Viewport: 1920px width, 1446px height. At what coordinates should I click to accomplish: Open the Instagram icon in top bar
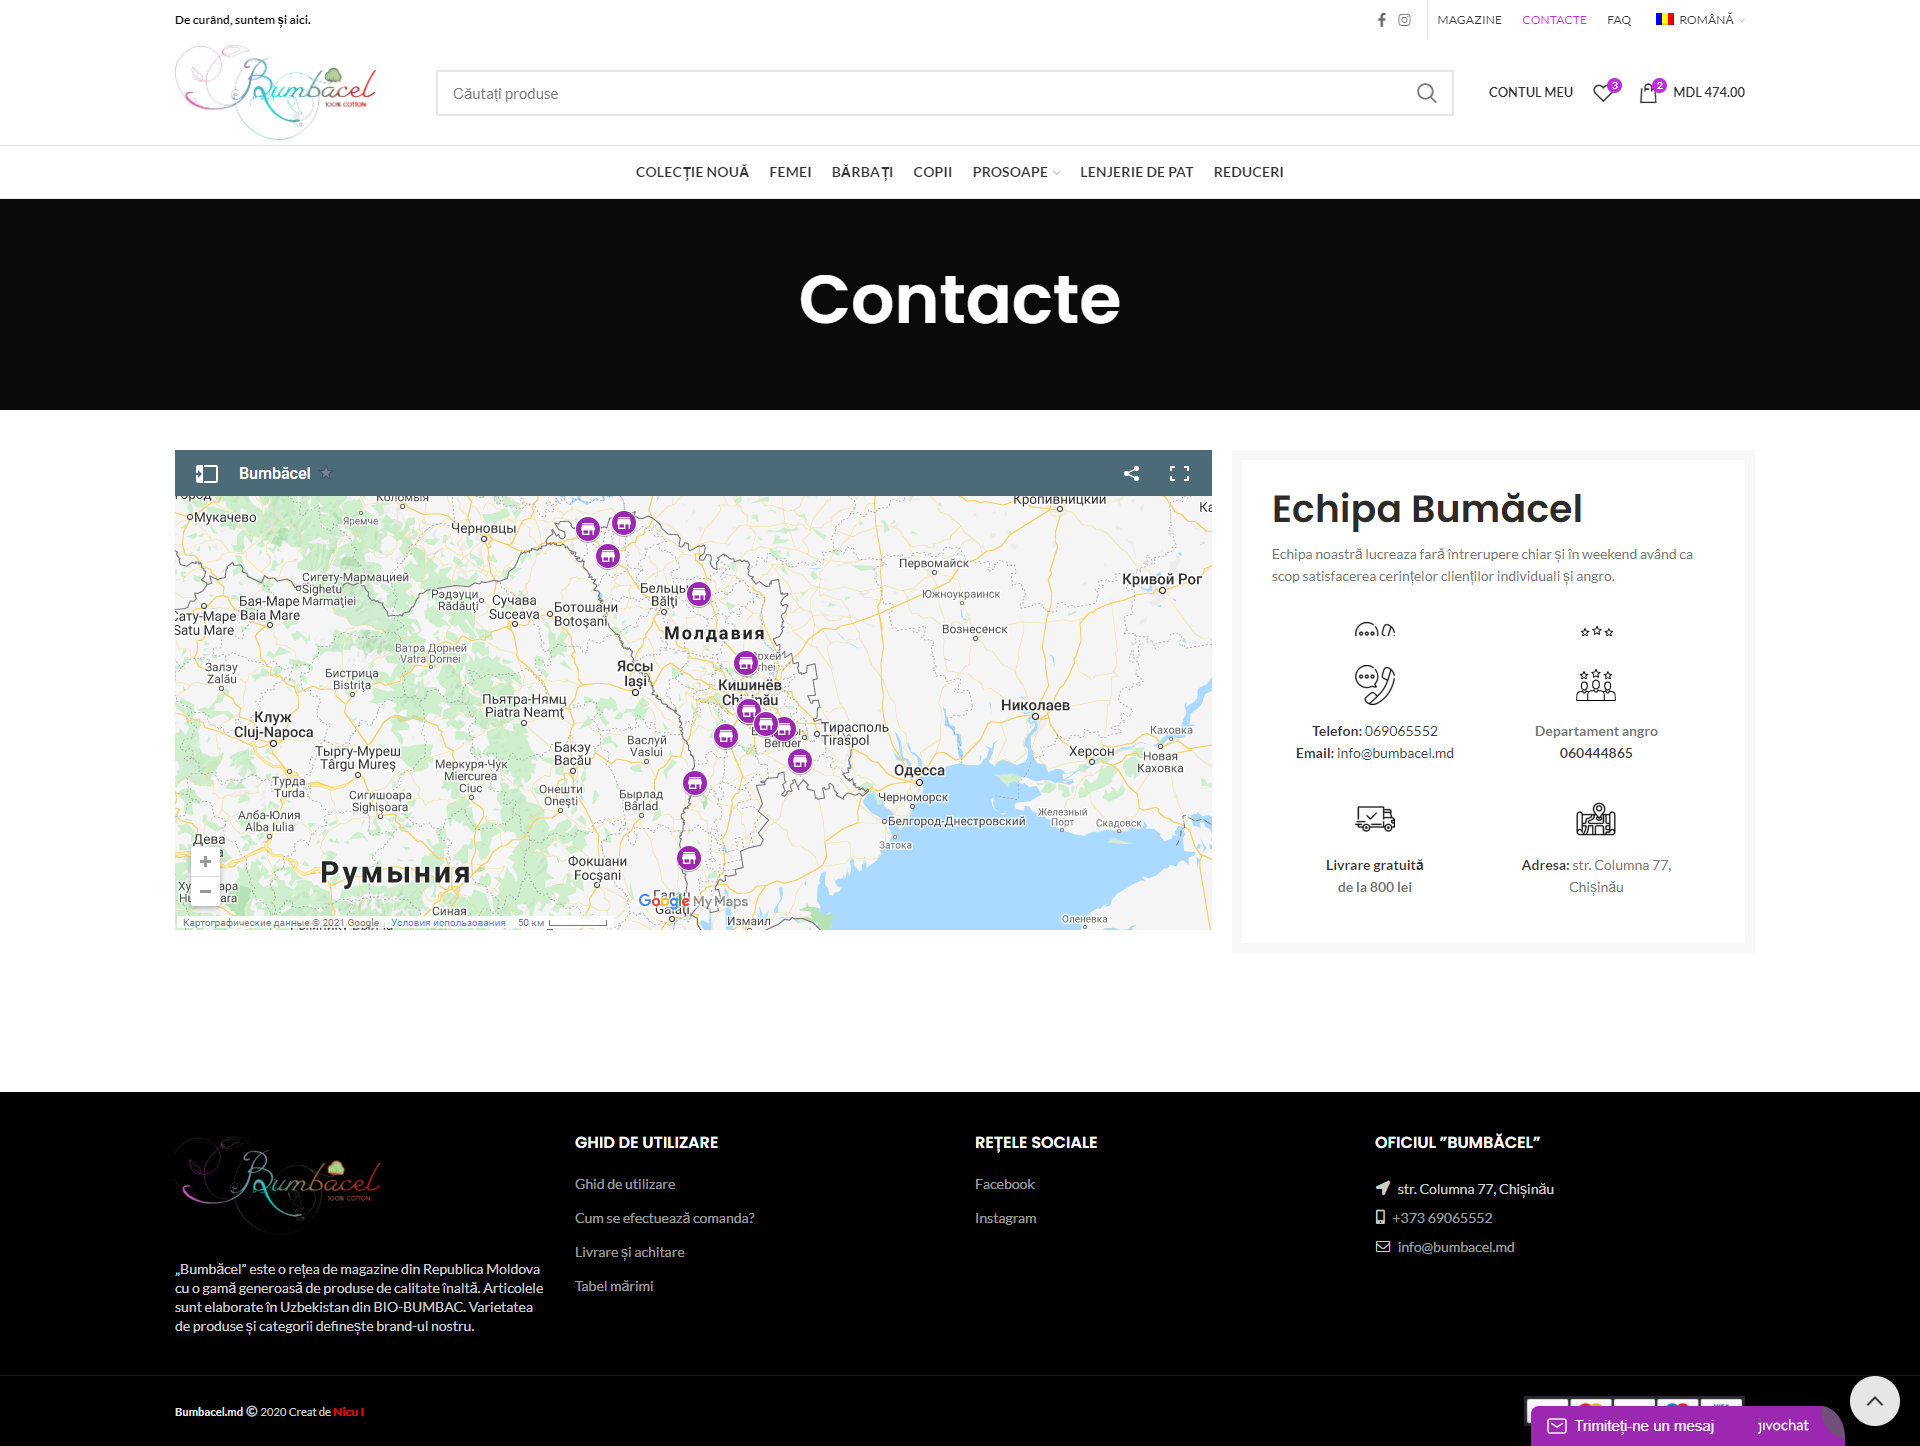(x=1404, y=20)
